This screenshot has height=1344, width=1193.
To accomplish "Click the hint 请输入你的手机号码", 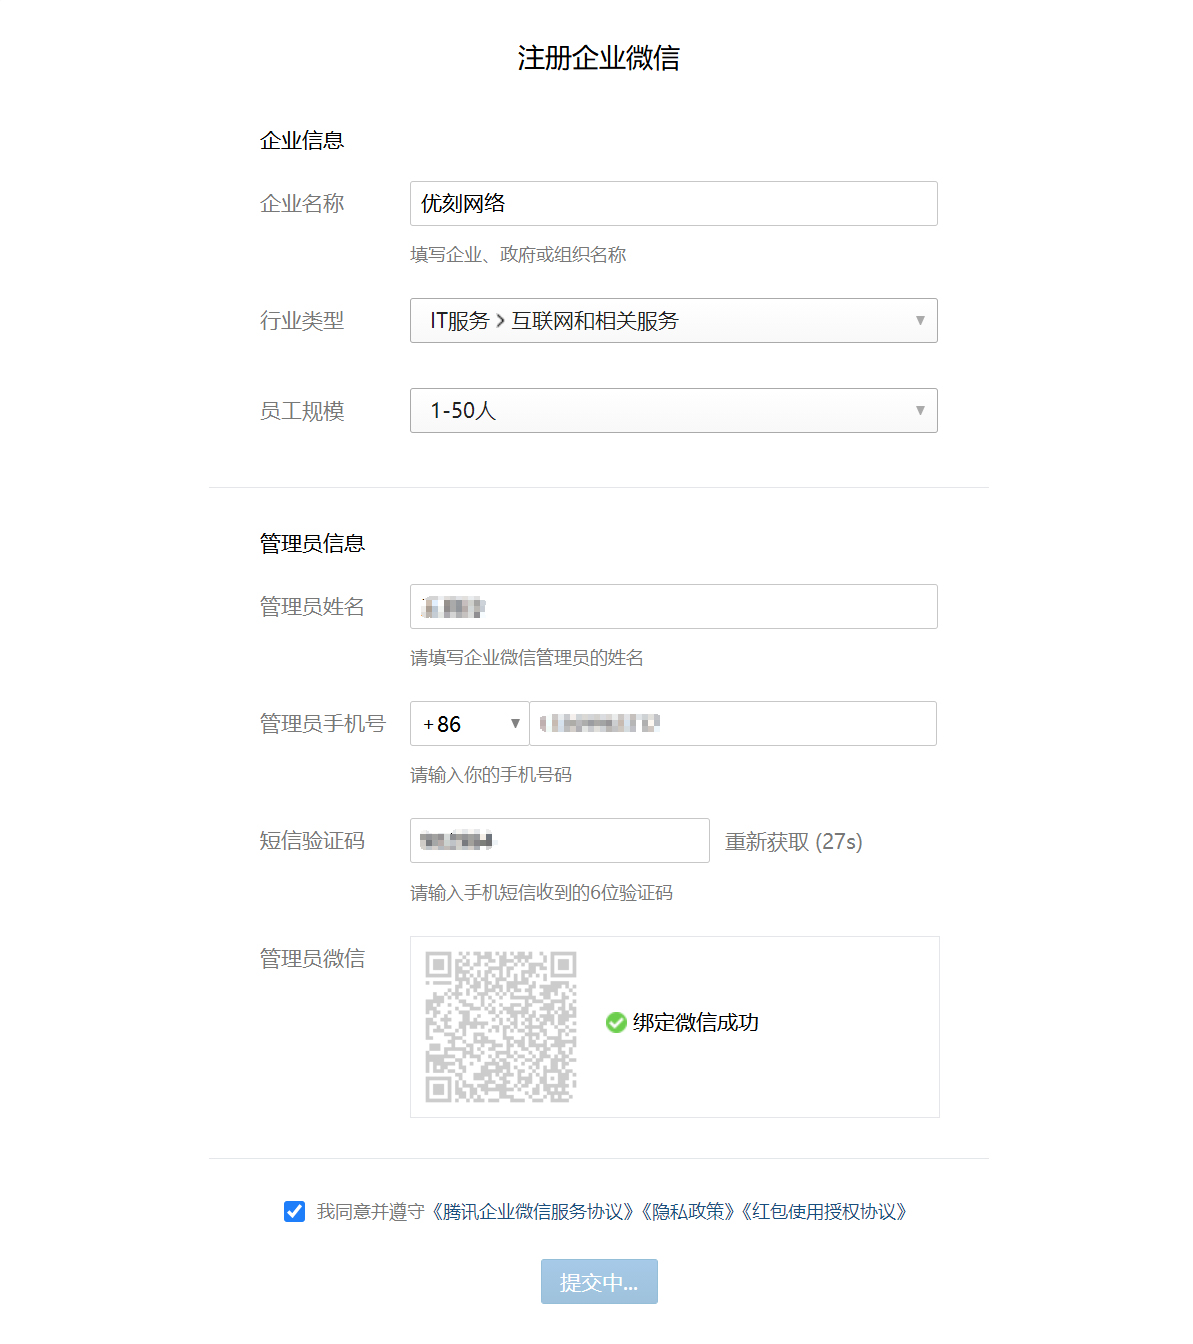I will [x=491, y=775].
